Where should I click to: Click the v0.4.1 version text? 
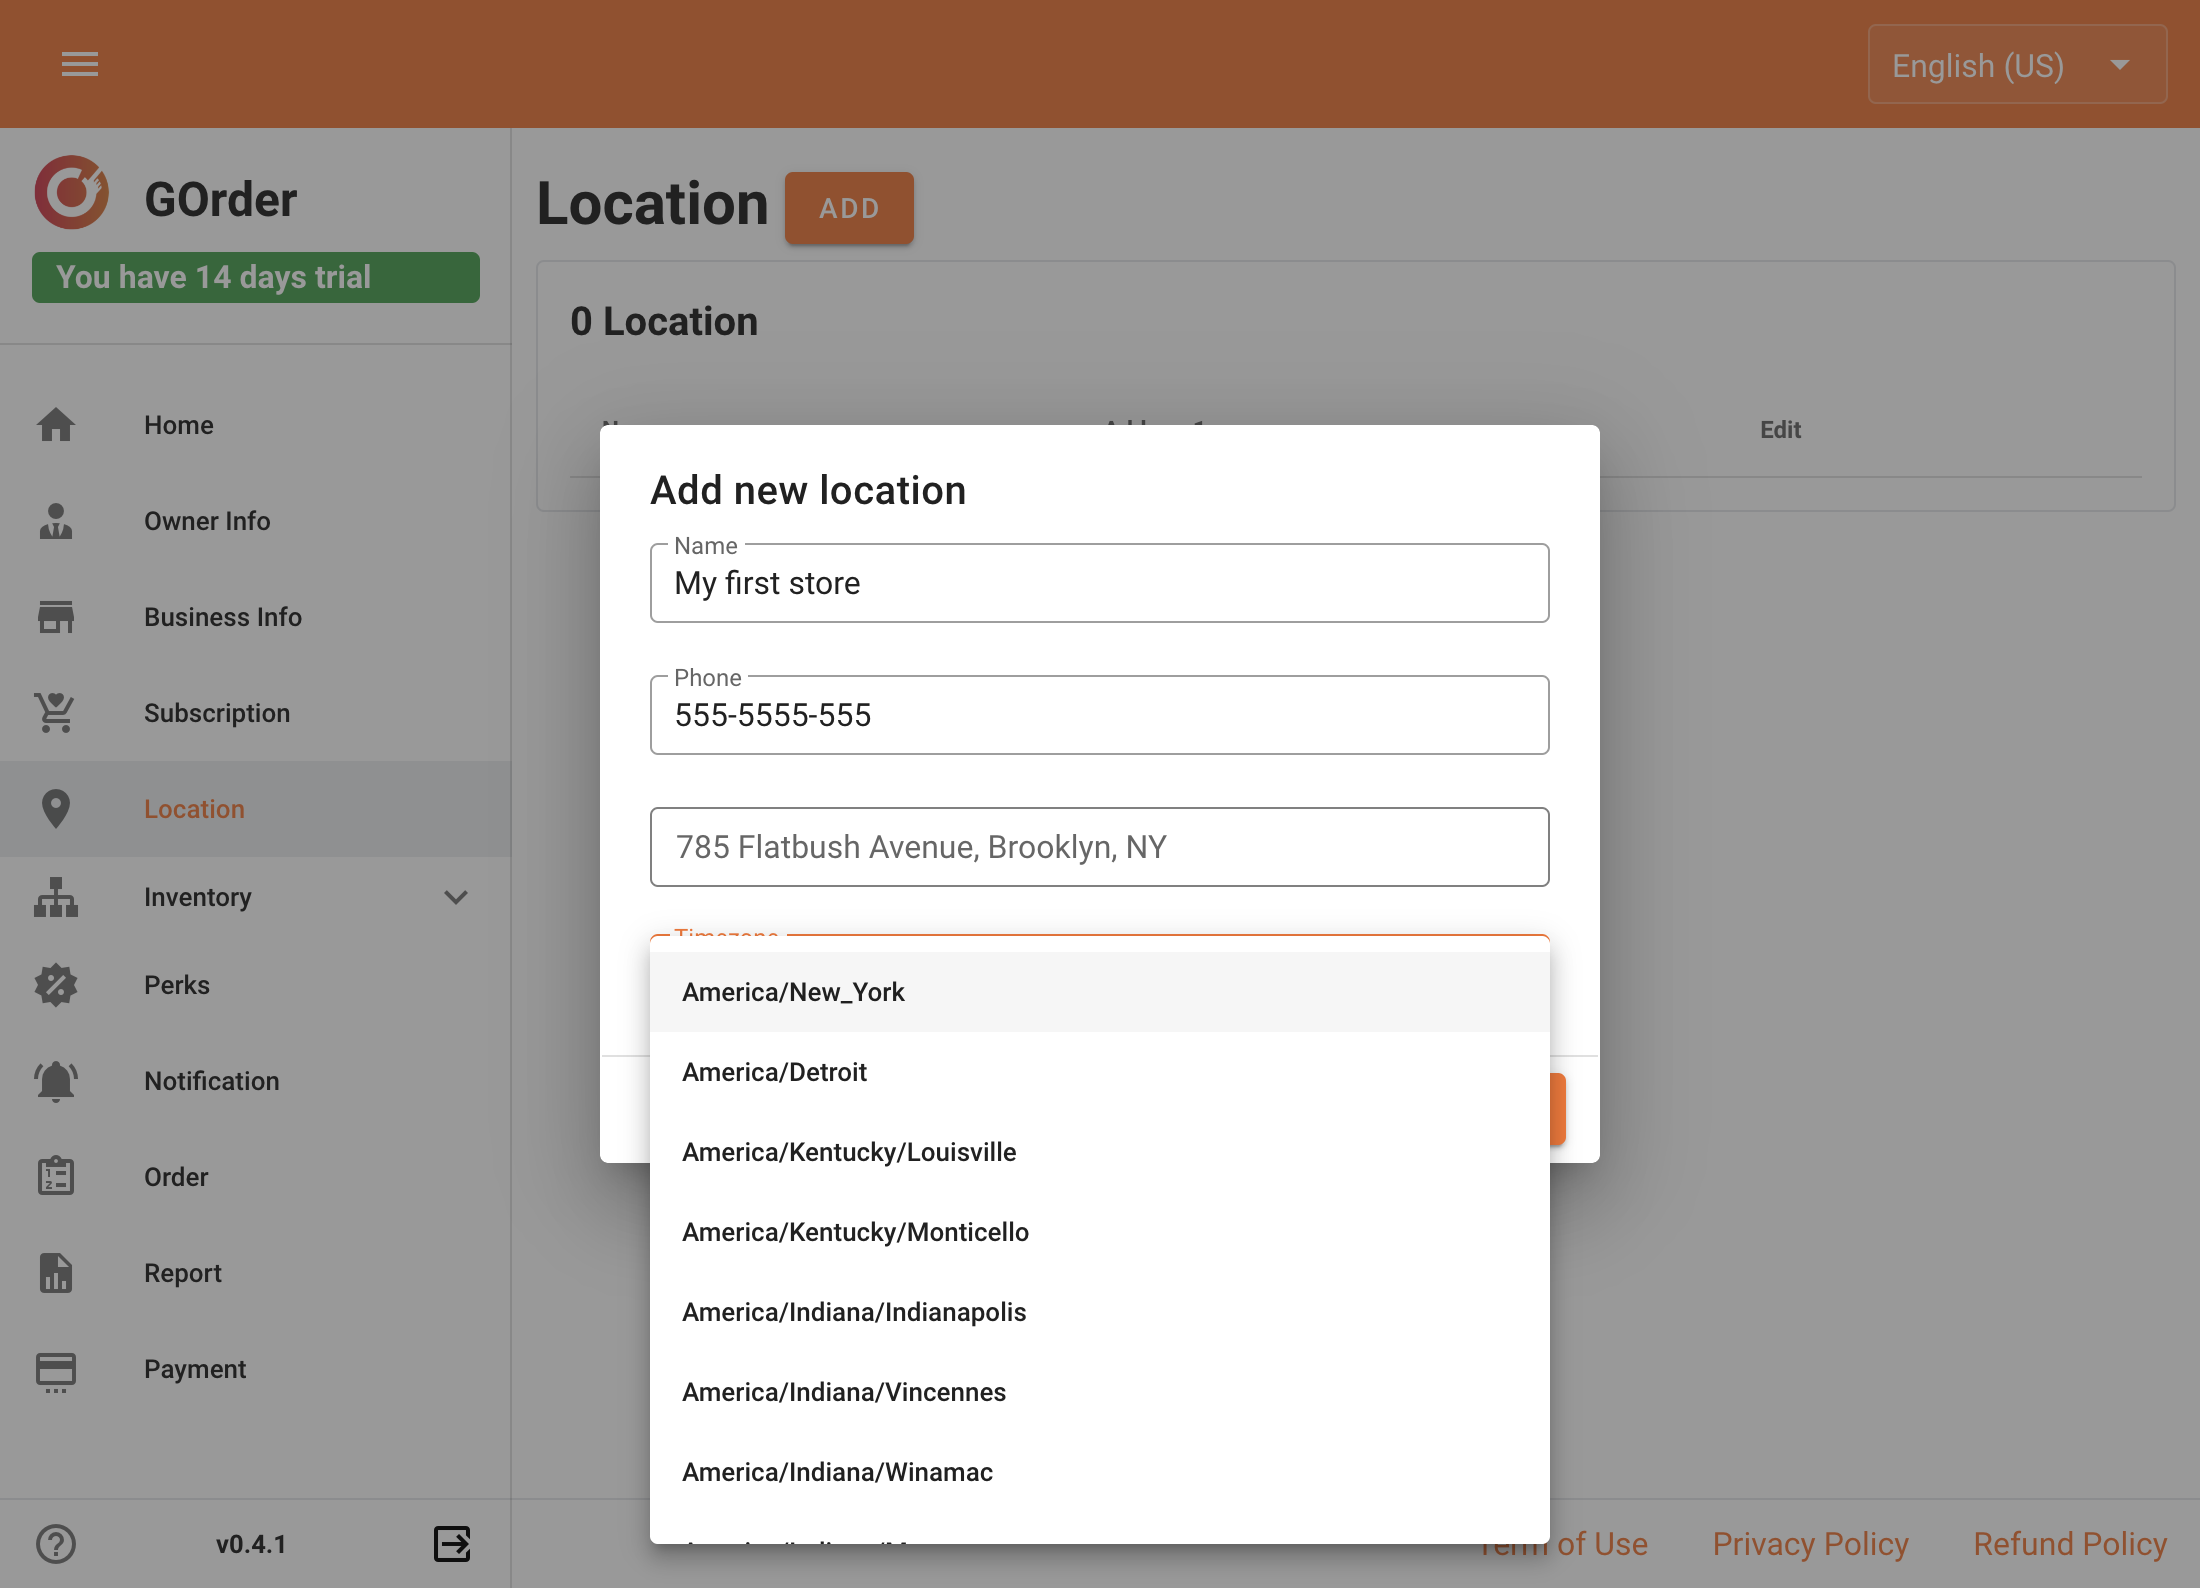[x=251, y=1544]
